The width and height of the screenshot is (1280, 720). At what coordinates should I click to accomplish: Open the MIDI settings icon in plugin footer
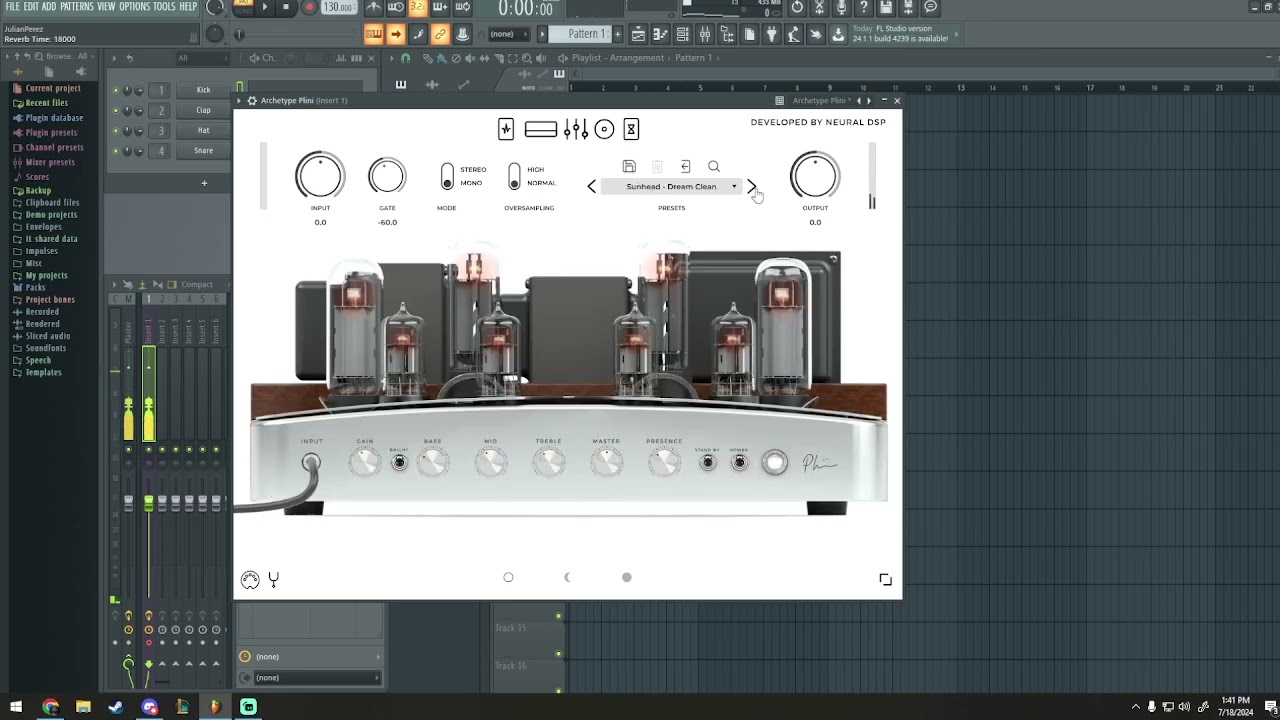pos(250,579)
